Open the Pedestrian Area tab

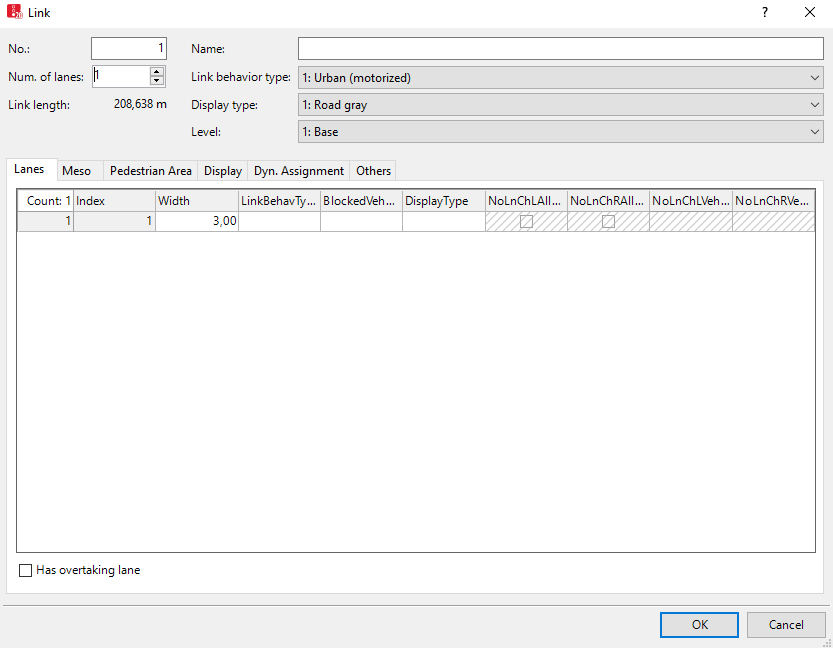150,171
